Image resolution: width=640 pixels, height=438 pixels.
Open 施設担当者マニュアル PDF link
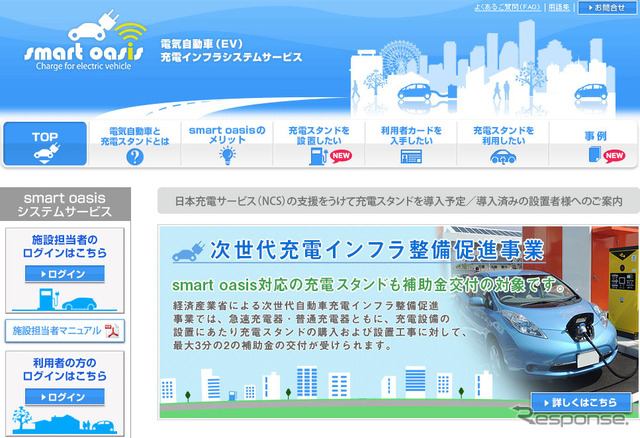click(65, 331)
